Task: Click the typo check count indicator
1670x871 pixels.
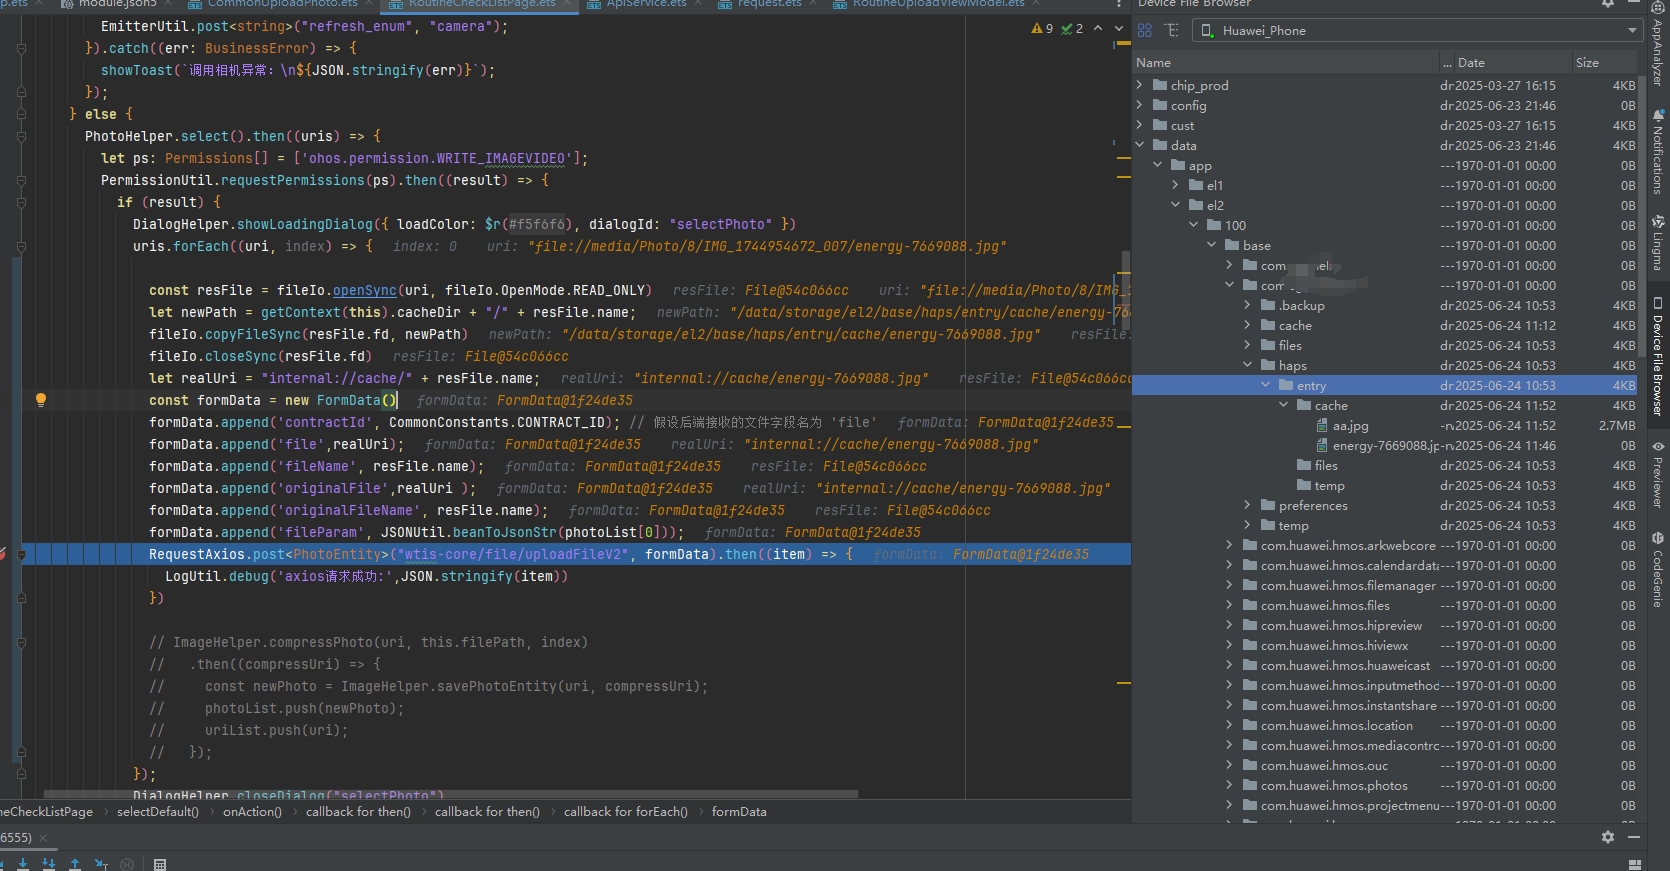Action: [x=1072, y=29]
